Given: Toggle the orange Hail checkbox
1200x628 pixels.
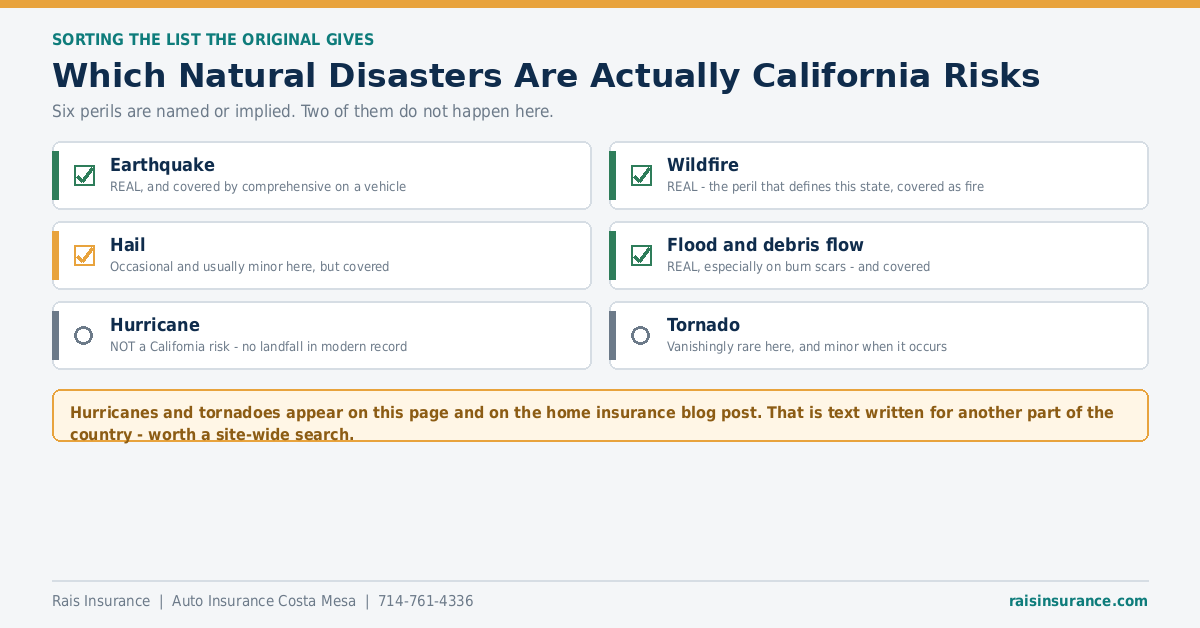Looking at the screenshot, I should click(x=84, y=255).
